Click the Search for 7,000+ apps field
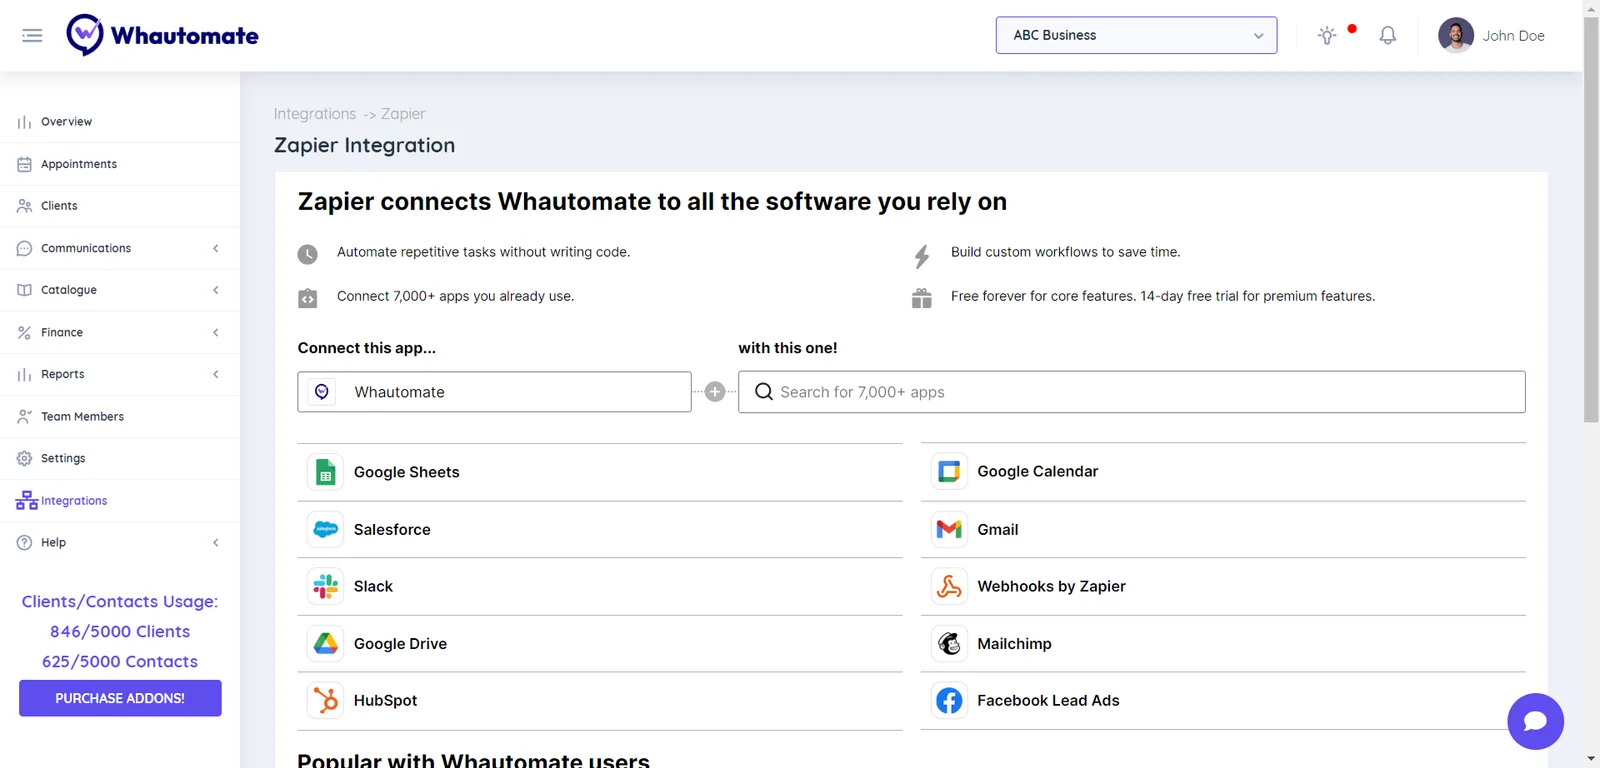The width and height of the screenshot is (1600, 768). (1132, 392)
